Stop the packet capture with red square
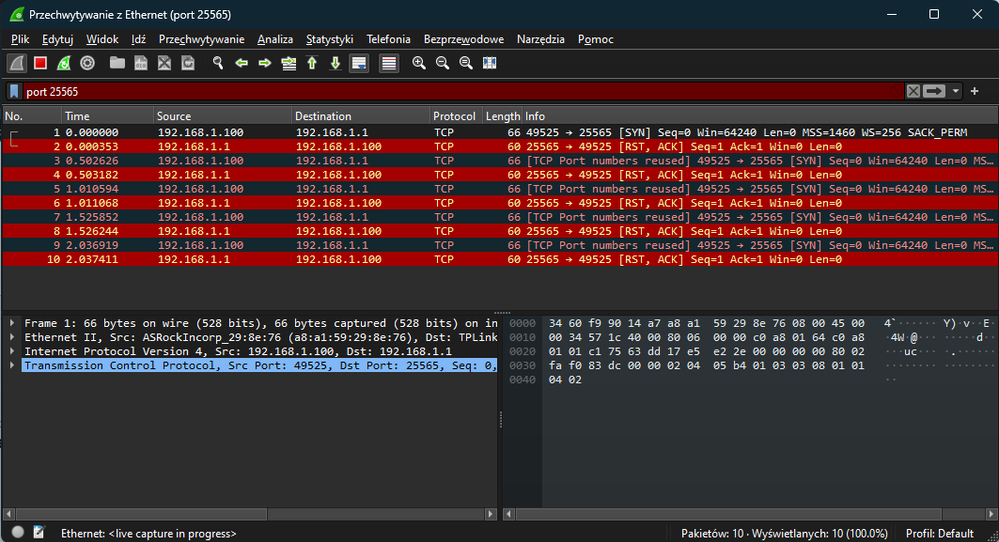 click(x=40, y=63)
